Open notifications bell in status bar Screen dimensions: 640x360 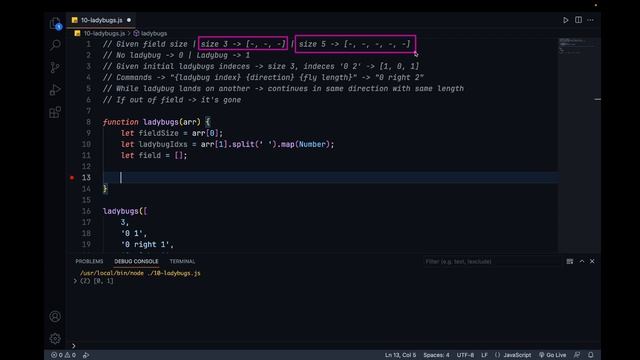[591, 355]
